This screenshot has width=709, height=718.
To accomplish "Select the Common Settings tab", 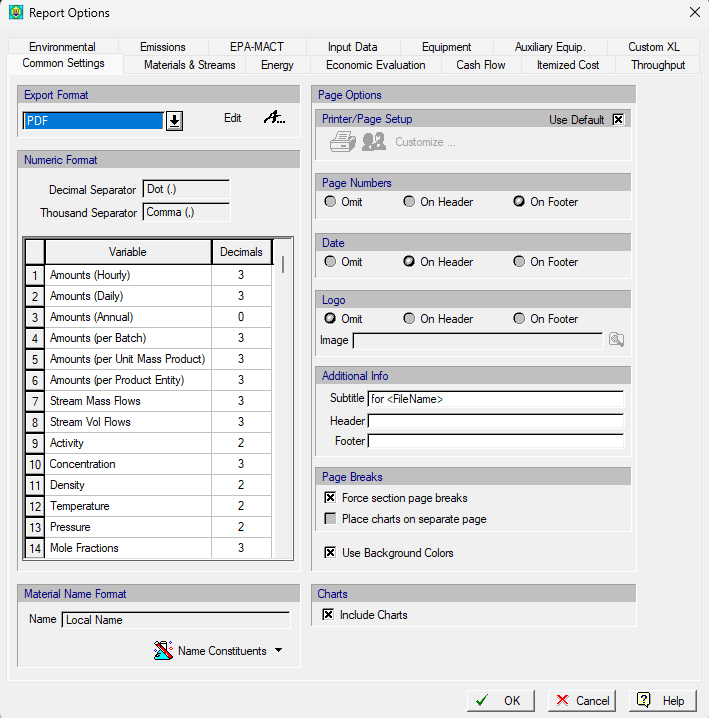I will tap(63, 63).
